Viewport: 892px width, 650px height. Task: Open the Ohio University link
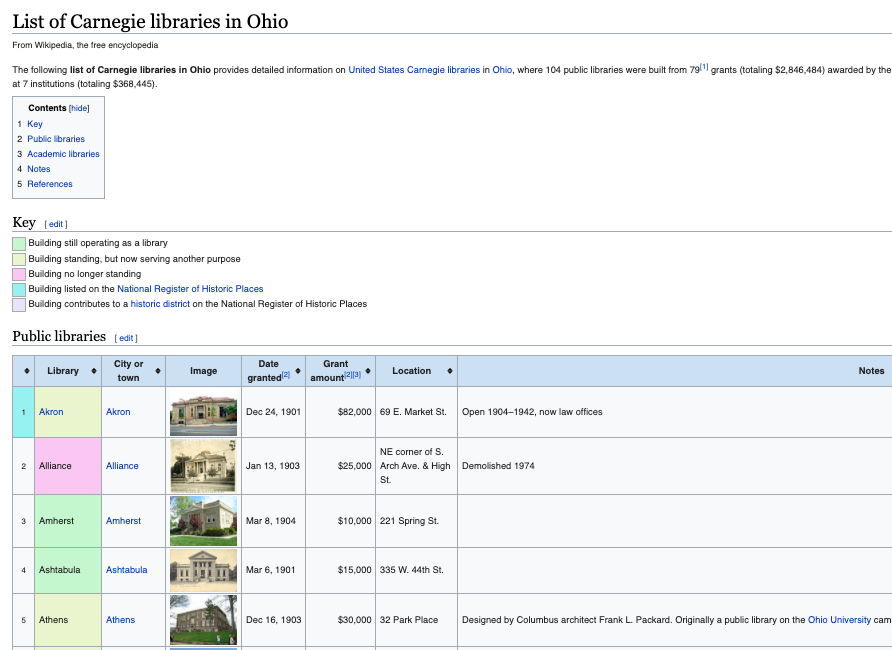(839, 620)
